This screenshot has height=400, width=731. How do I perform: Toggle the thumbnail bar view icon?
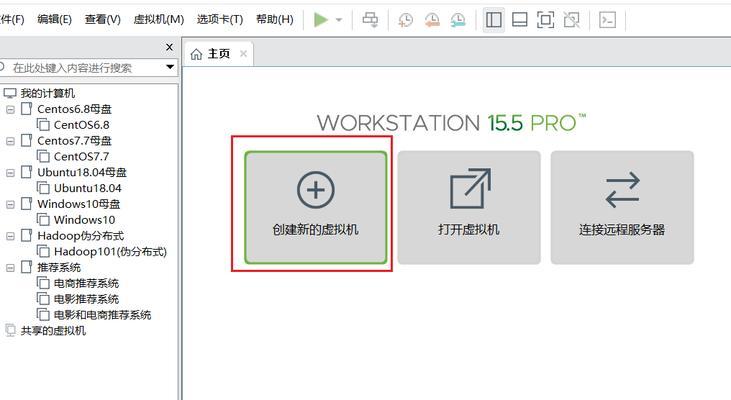click(519, 20)
